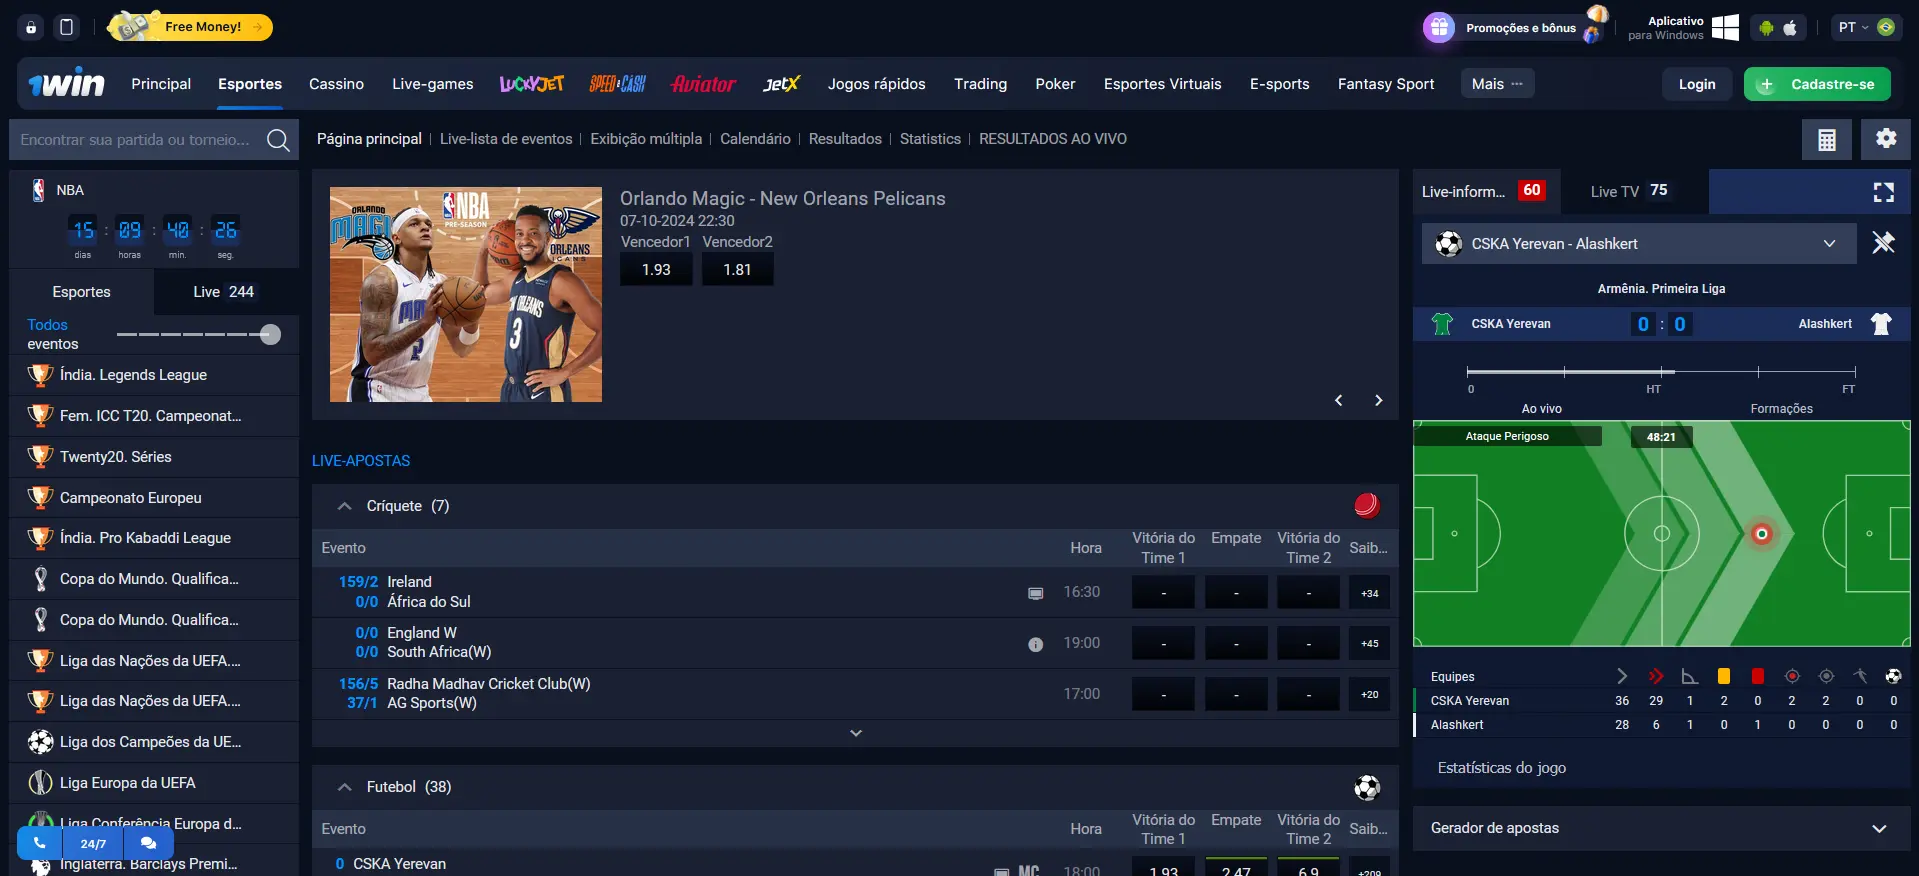
Task: Open the Cassino menu item
Action: tap(336, 84)
